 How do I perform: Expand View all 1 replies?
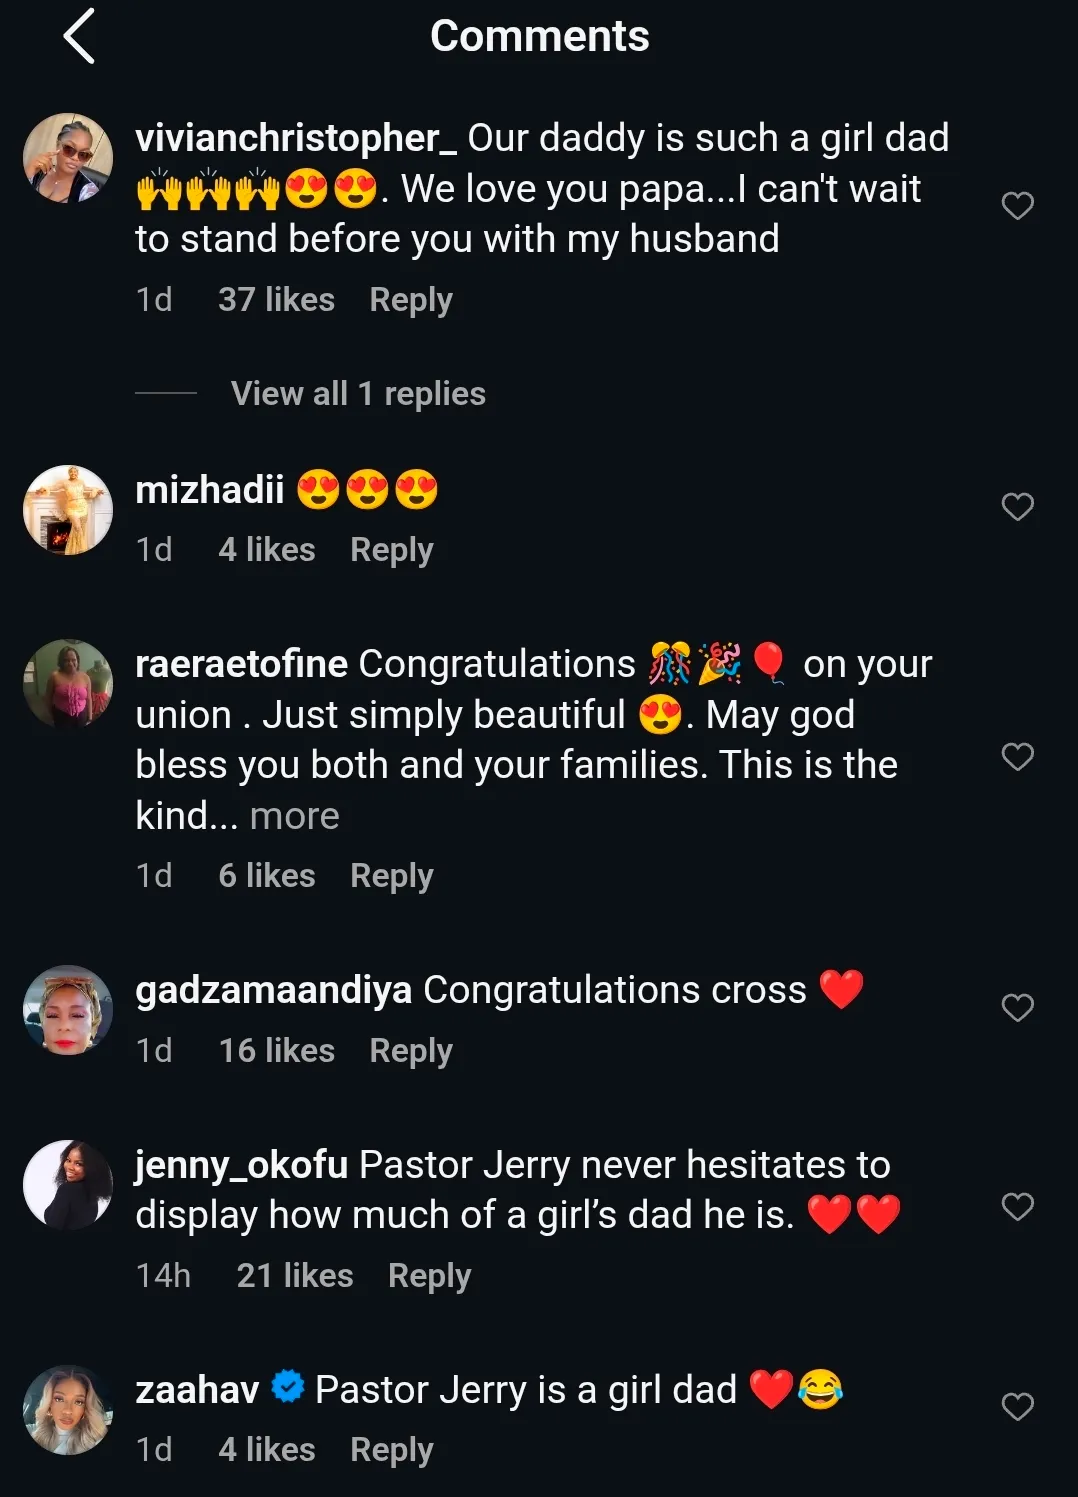pos(358,394)
